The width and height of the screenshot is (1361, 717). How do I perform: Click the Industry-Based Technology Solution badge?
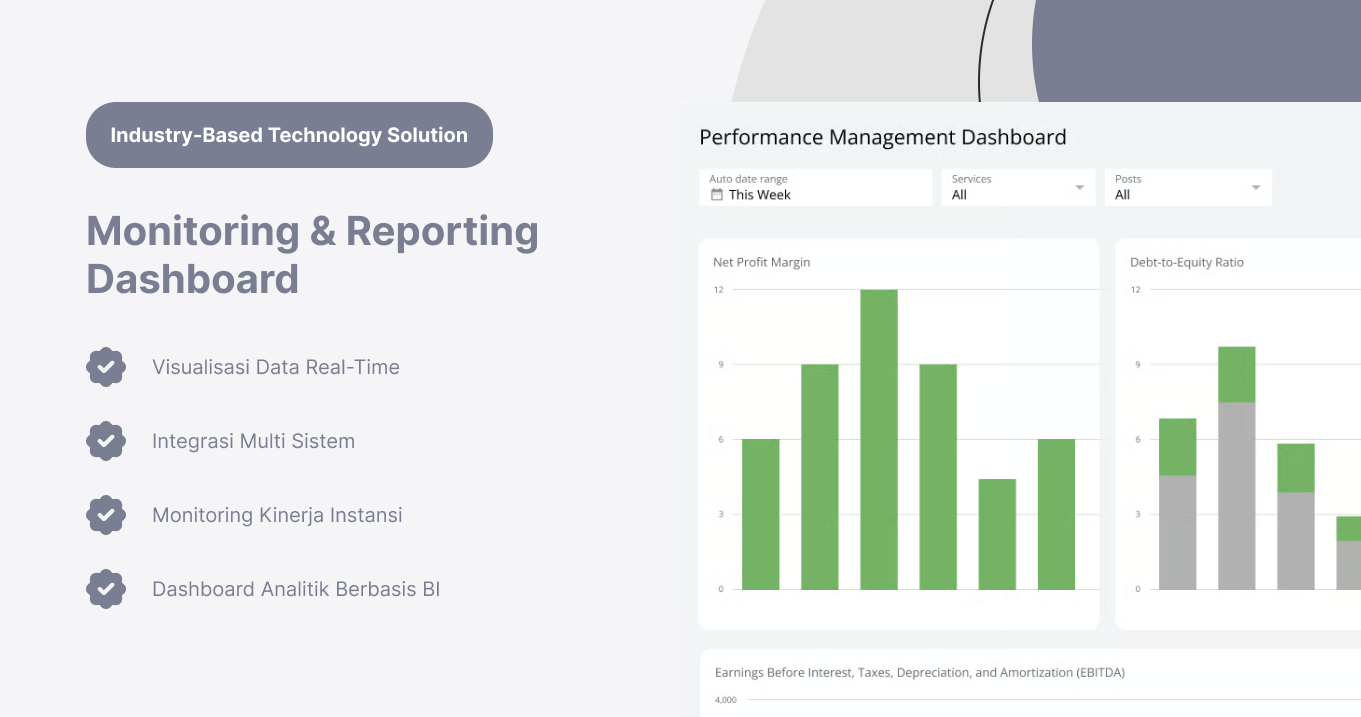[x=289, y=135]
